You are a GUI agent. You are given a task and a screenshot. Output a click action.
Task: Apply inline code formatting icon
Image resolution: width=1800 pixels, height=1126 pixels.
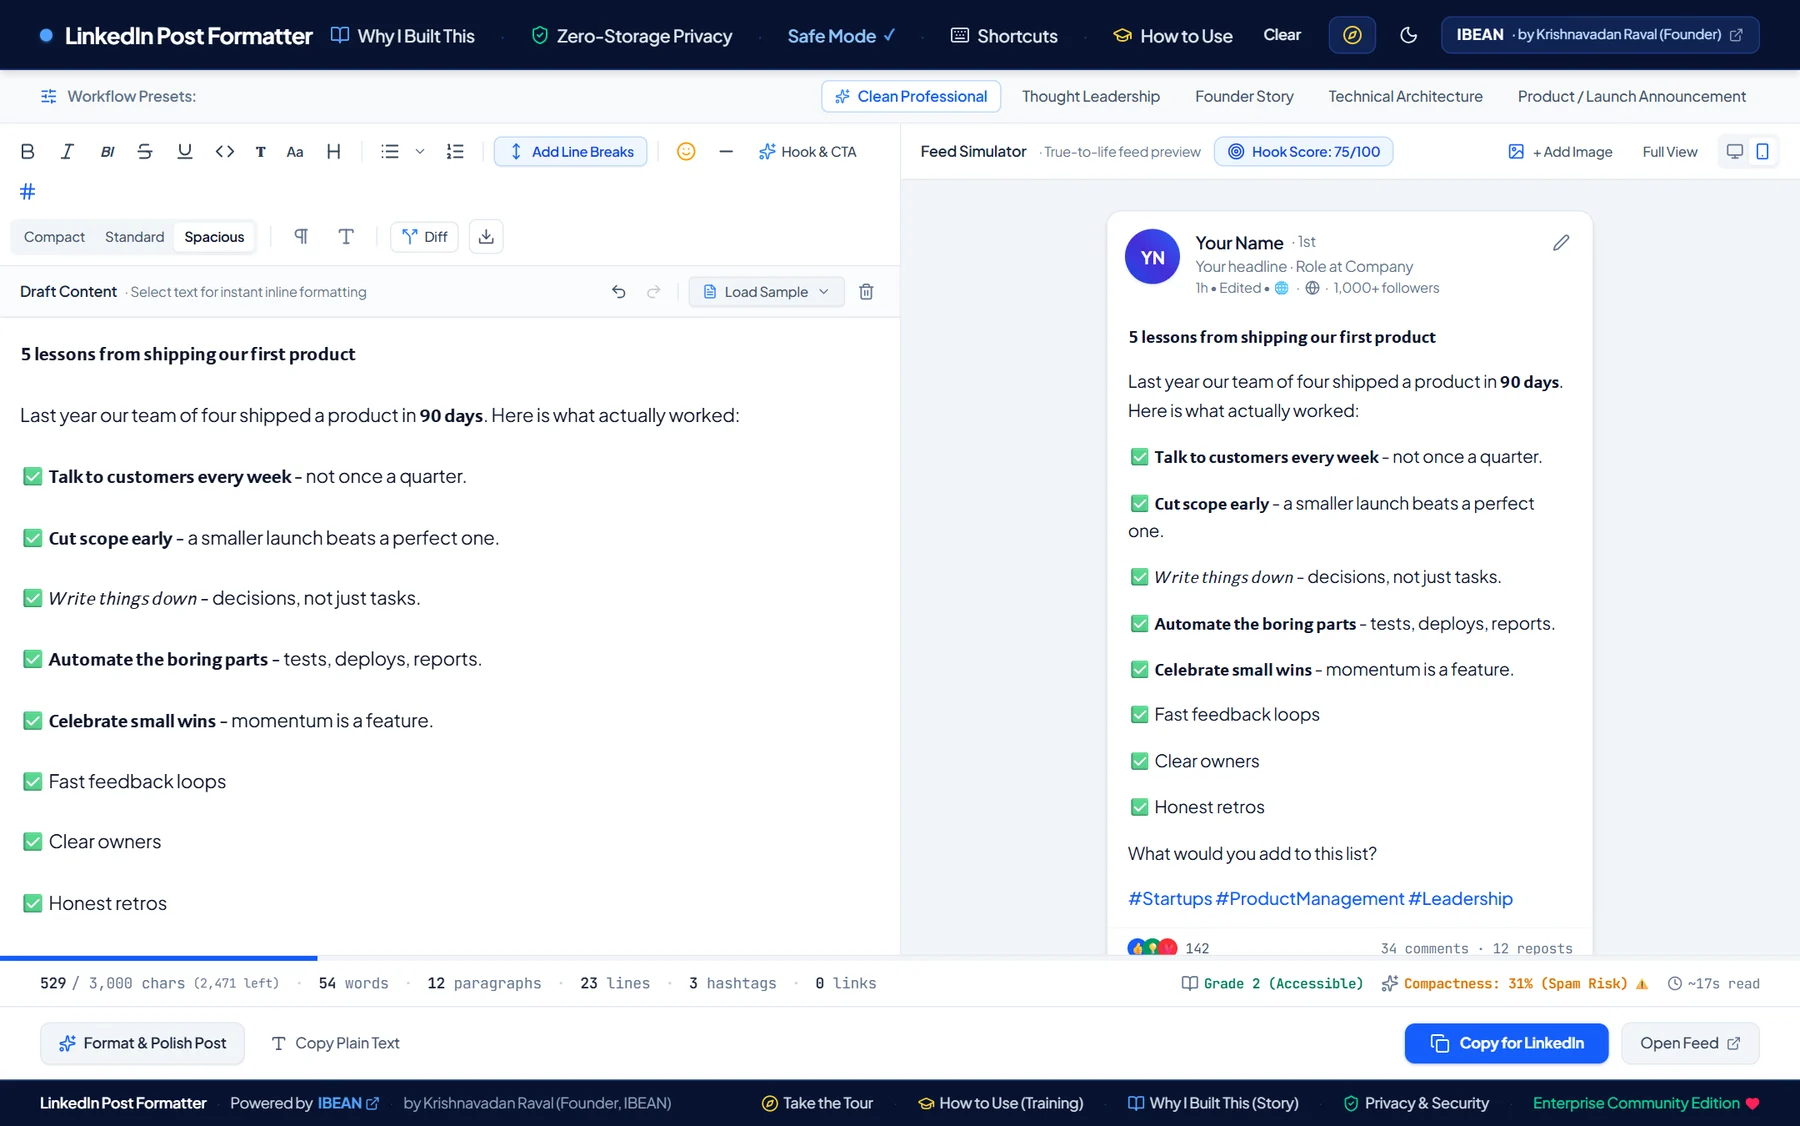click(x=225, y=152)
